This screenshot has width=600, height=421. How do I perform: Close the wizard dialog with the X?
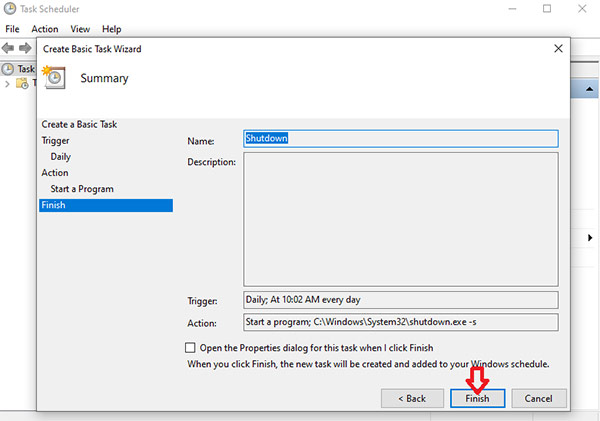[558, 49]
